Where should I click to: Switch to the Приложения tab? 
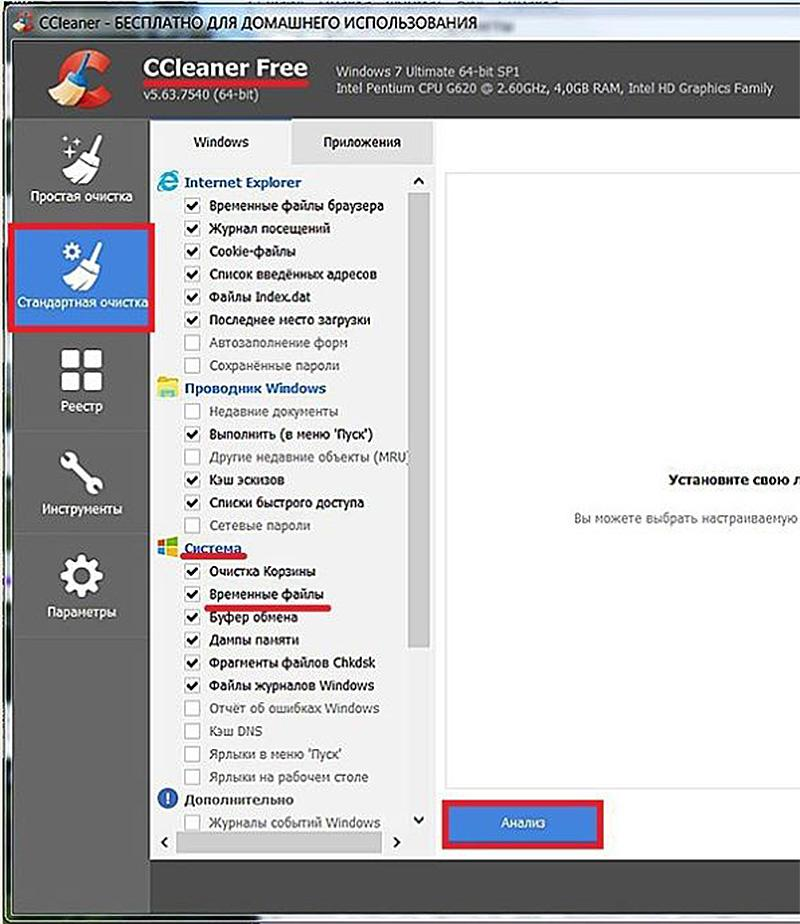click(362, 142)
